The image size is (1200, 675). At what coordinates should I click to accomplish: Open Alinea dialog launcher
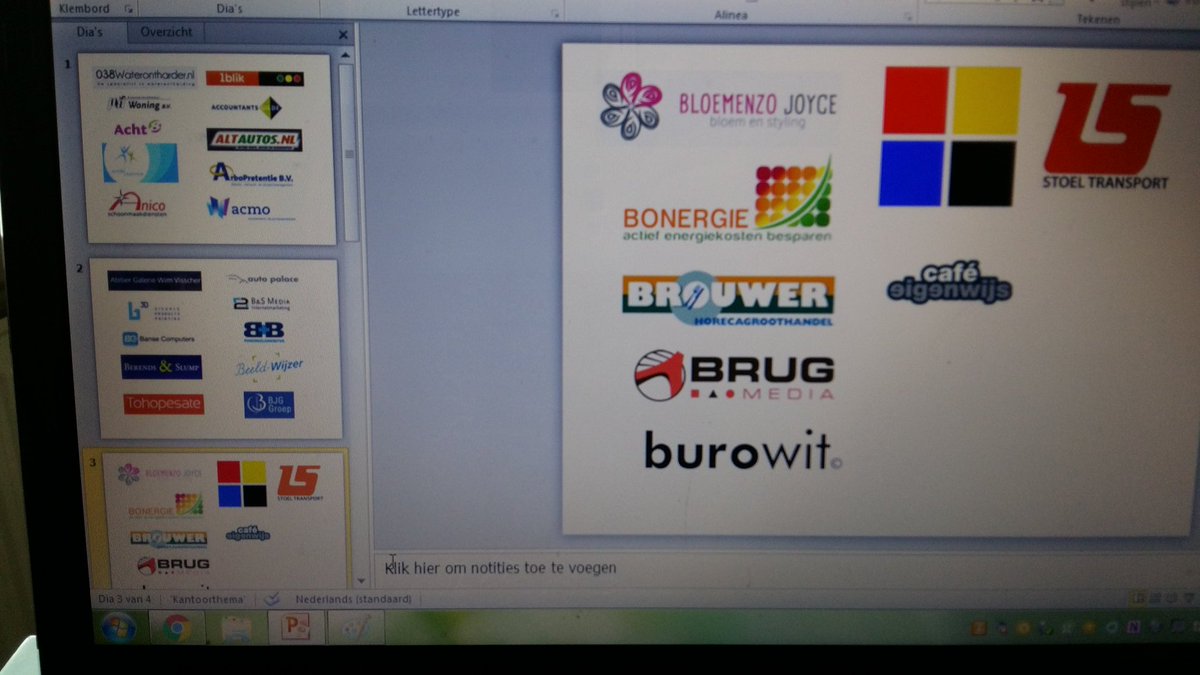908,15
